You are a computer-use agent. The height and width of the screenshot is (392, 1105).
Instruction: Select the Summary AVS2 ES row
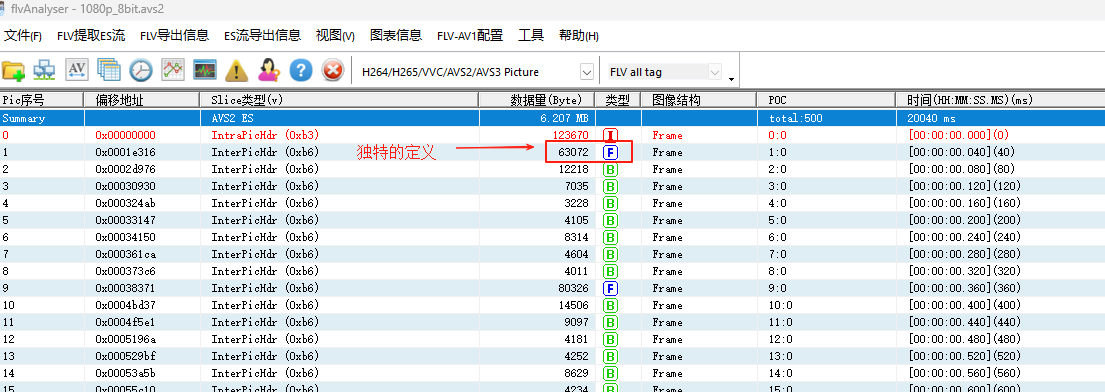tap(552, 118)
